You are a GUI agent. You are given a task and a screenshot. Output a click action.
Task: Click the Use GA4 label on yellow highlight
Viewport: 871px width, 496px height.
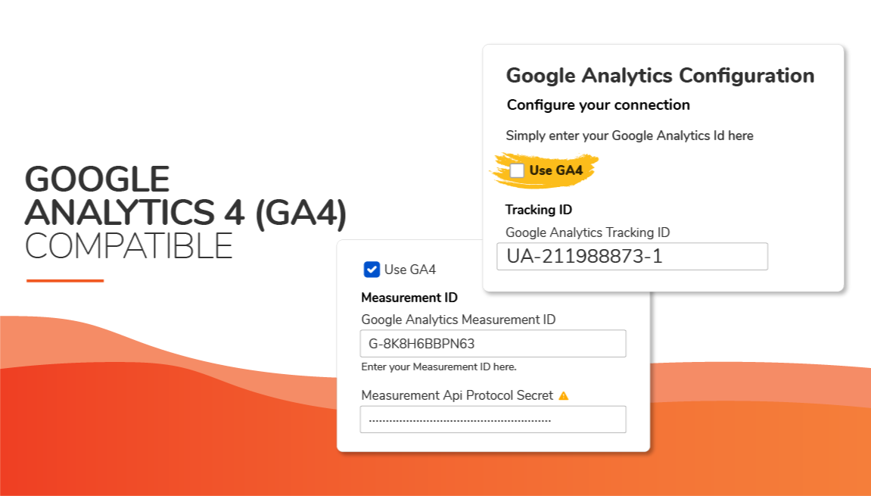pyautogui.click(x=556, y=171)
